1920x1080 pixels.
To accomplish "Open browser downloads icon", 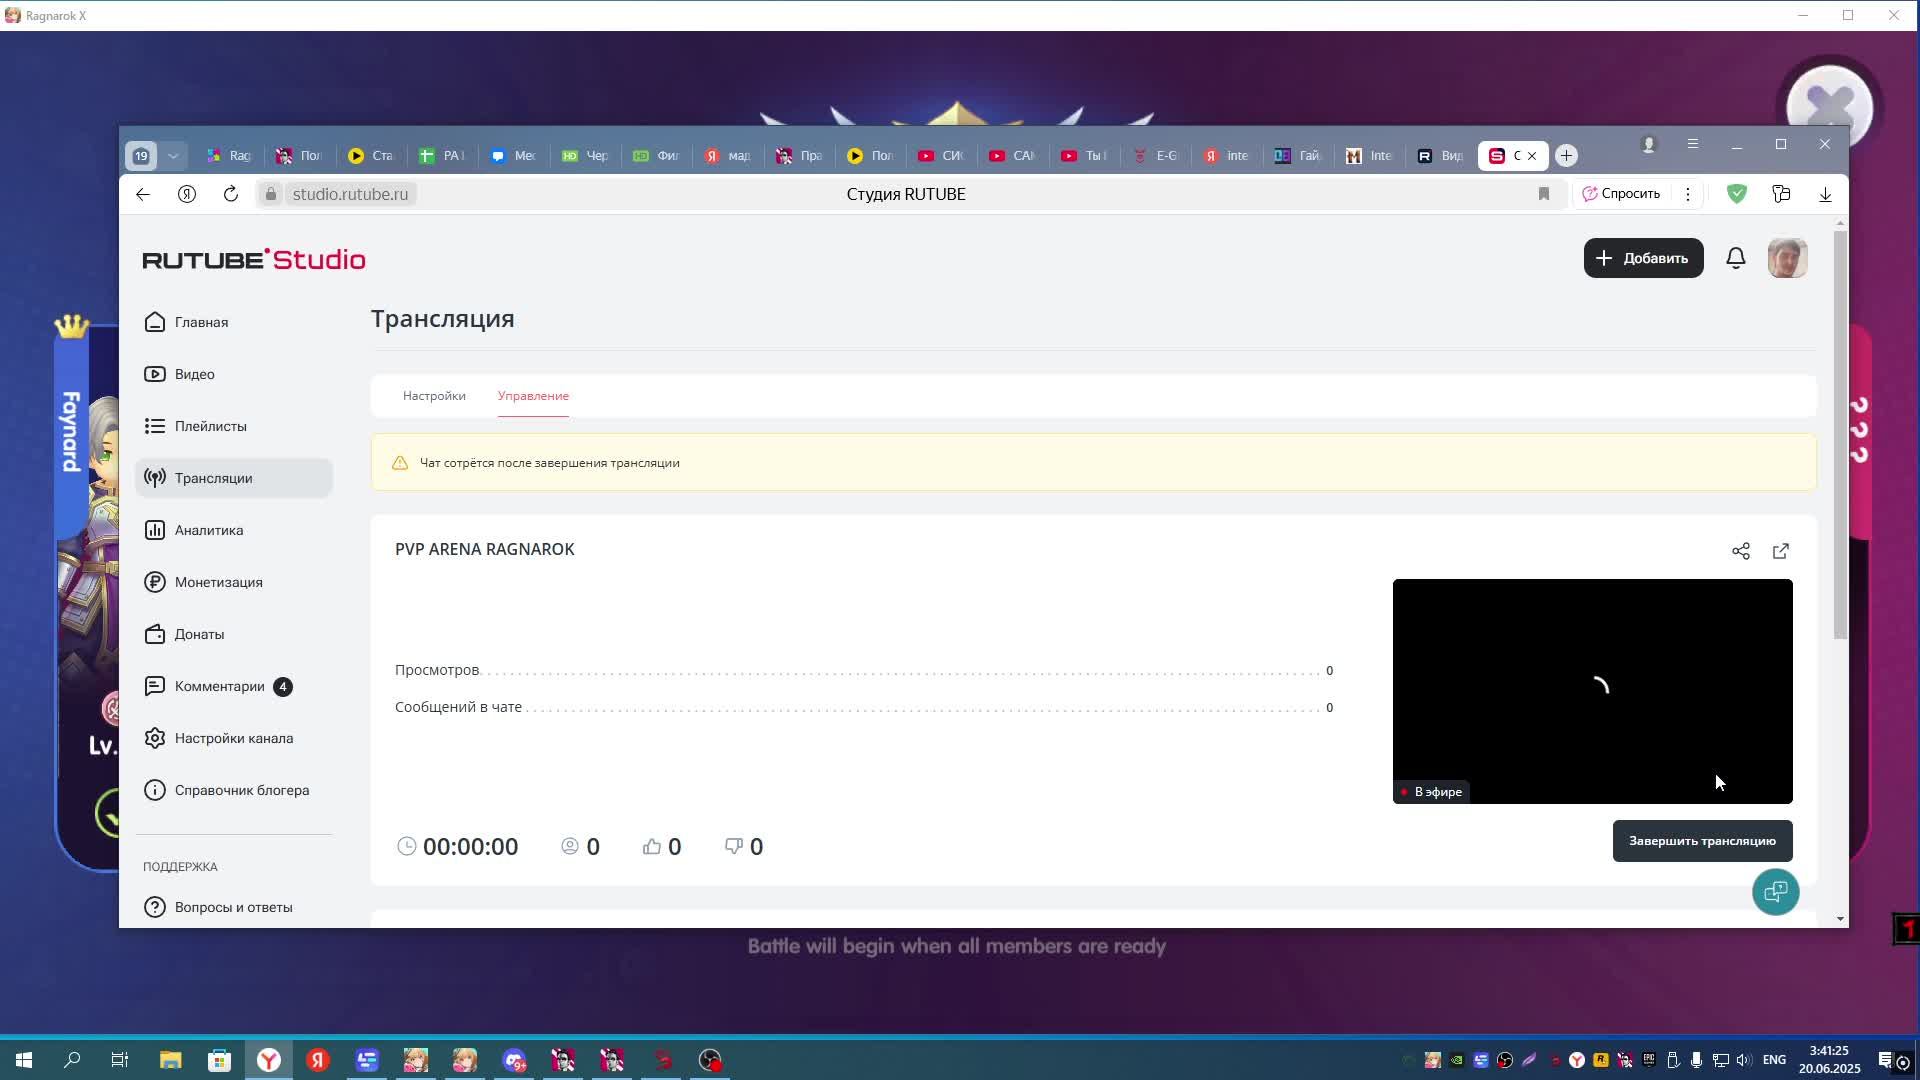I will [x=1825, y=194].
